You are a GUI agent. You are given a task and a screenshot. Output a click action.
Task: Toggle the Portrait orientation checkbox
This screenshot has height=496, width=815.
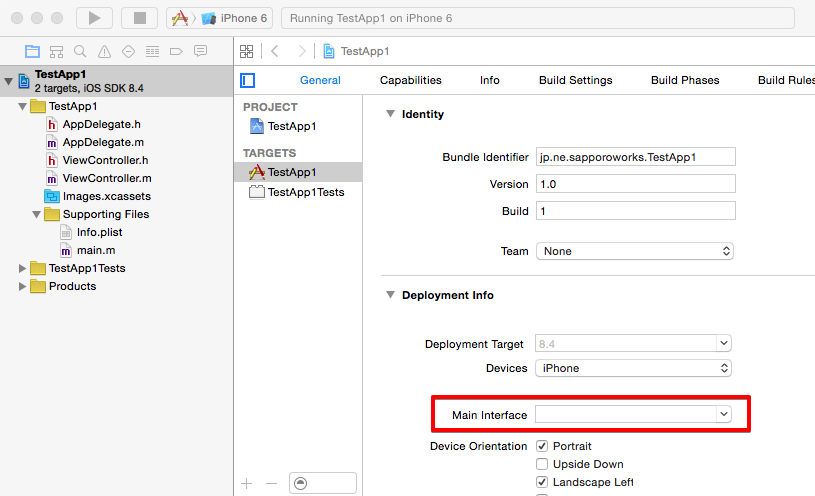tap(542, 446)
